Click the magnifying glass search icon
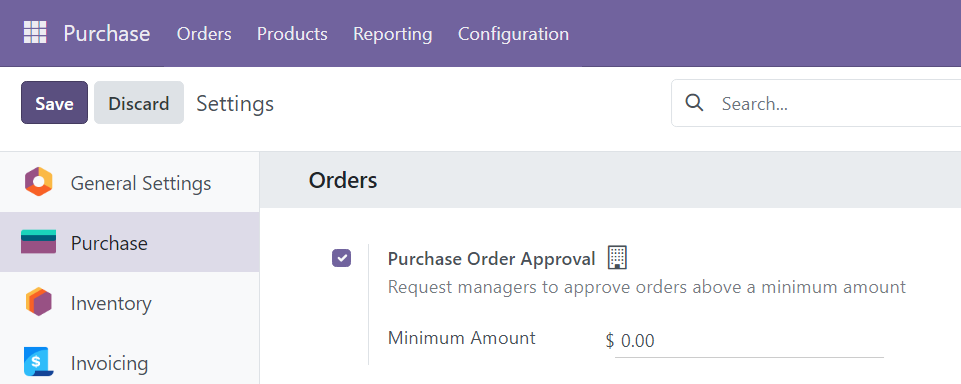Viewport: 961px width, 384px height. click(694, 103)
